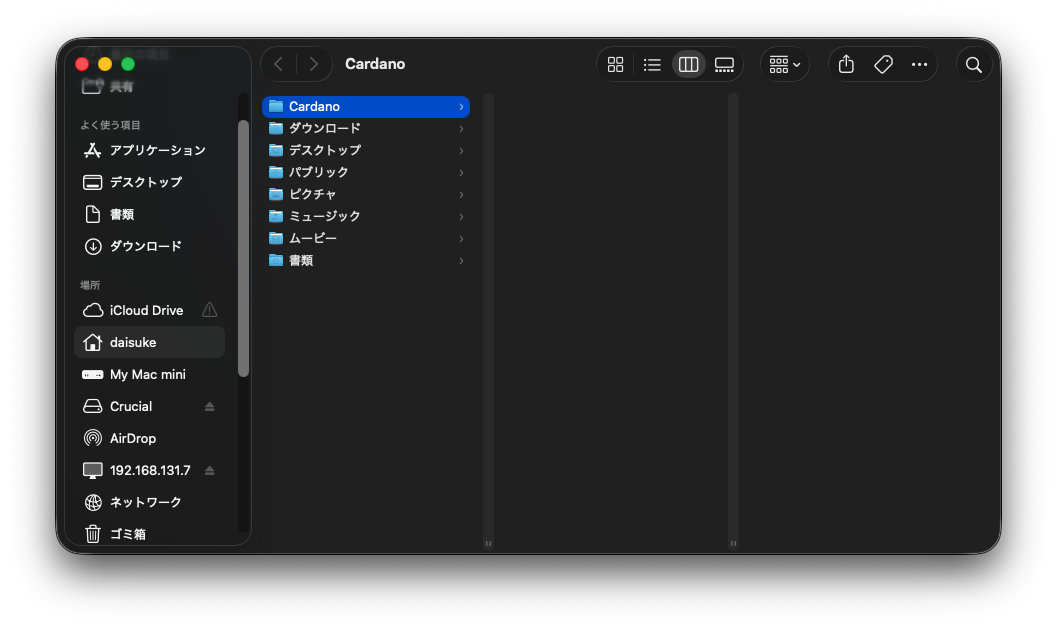
Task: Select the column view toggle
Action: (688, 64)
